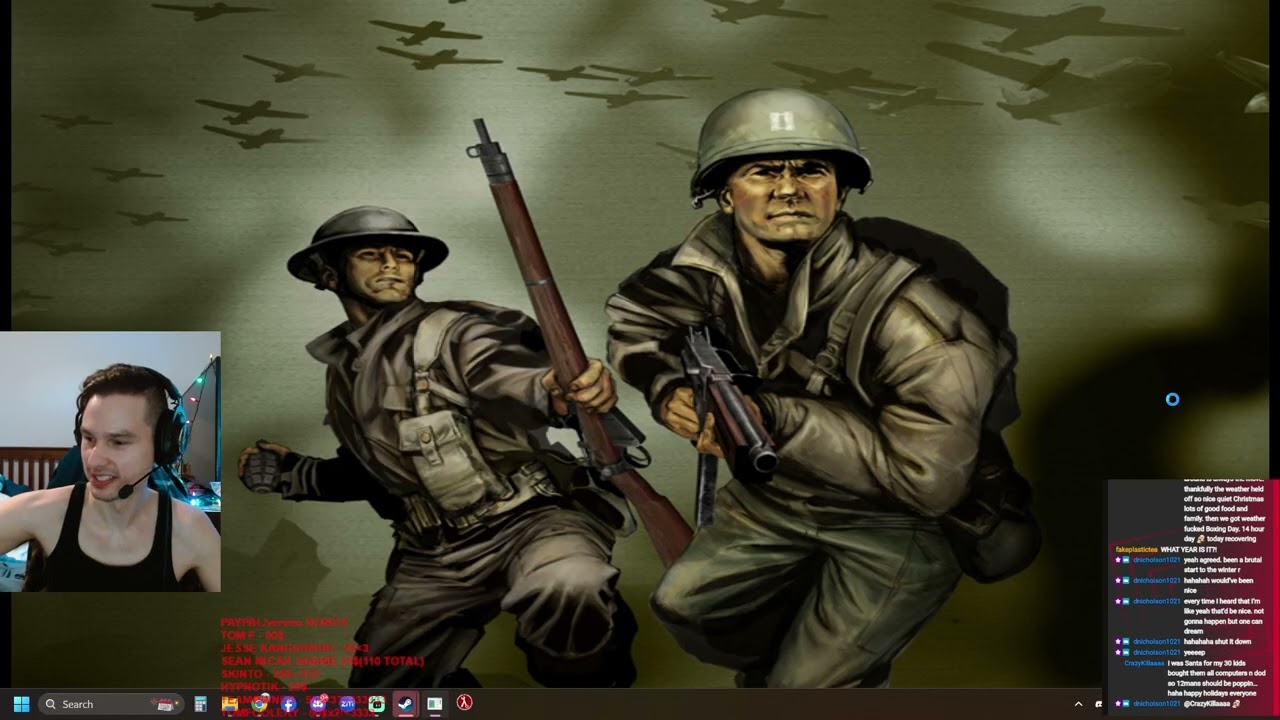Show hidden system tray icons
Screen dimensions: 1280x720
click(x=1078, y=704)
